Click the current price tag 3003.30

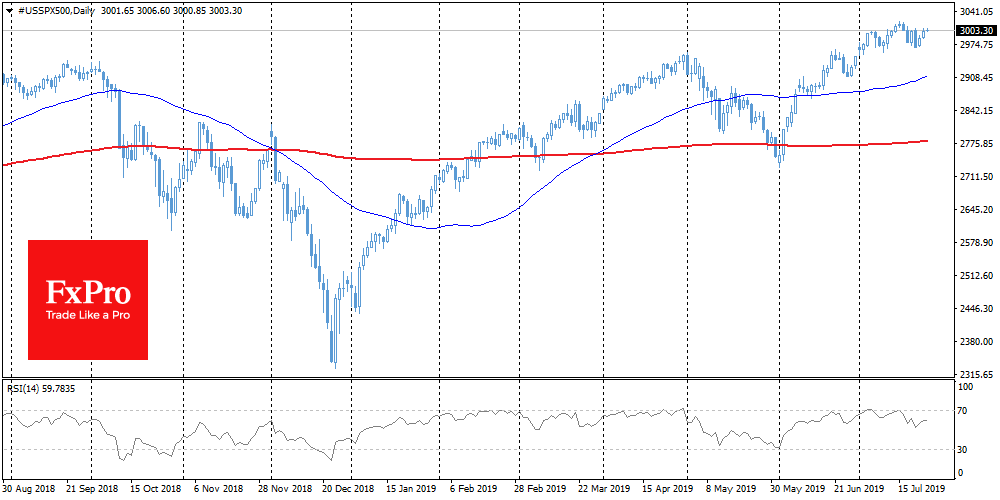(975, 31)
